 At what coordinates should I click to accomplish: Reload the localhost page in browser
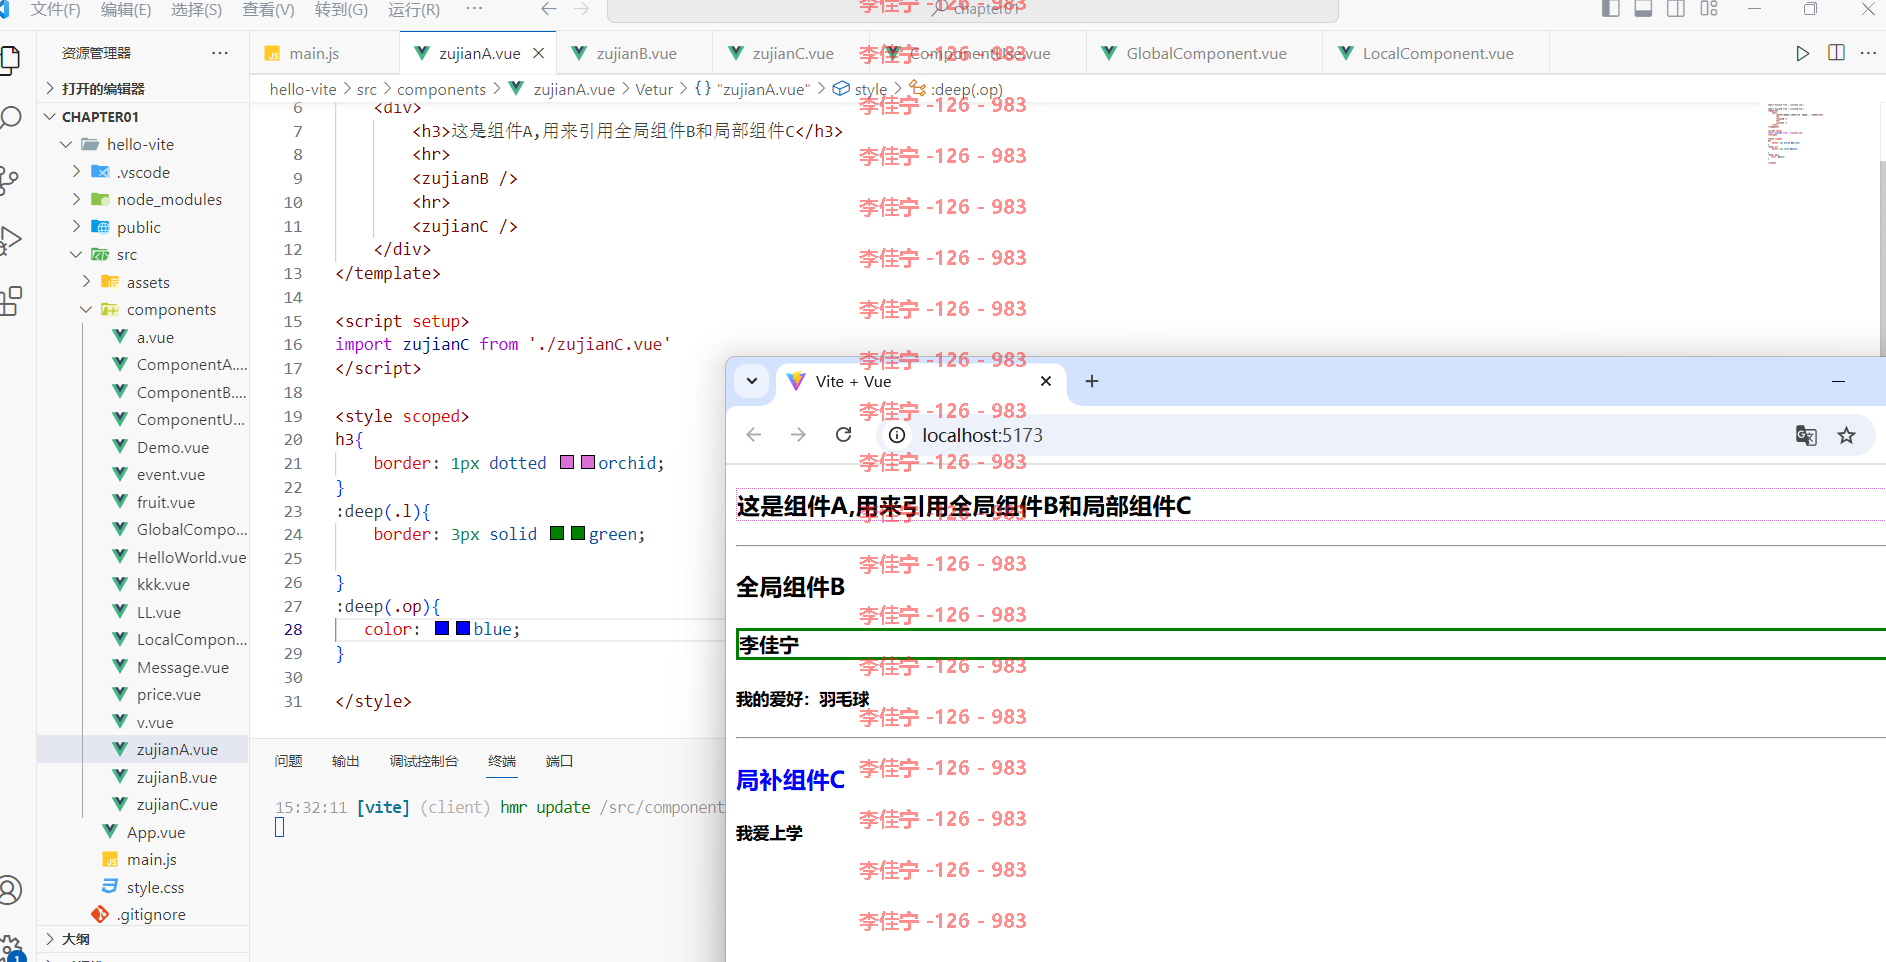tap(844, 435)
